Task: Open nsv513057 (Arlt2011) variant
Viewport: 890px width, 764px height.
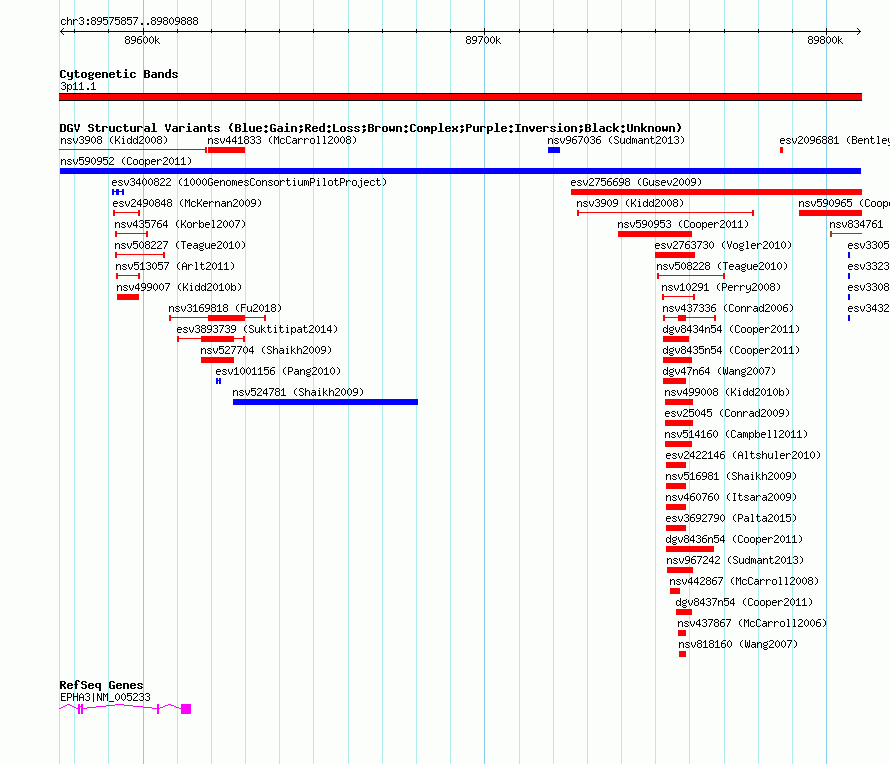Action: (175, 266)
